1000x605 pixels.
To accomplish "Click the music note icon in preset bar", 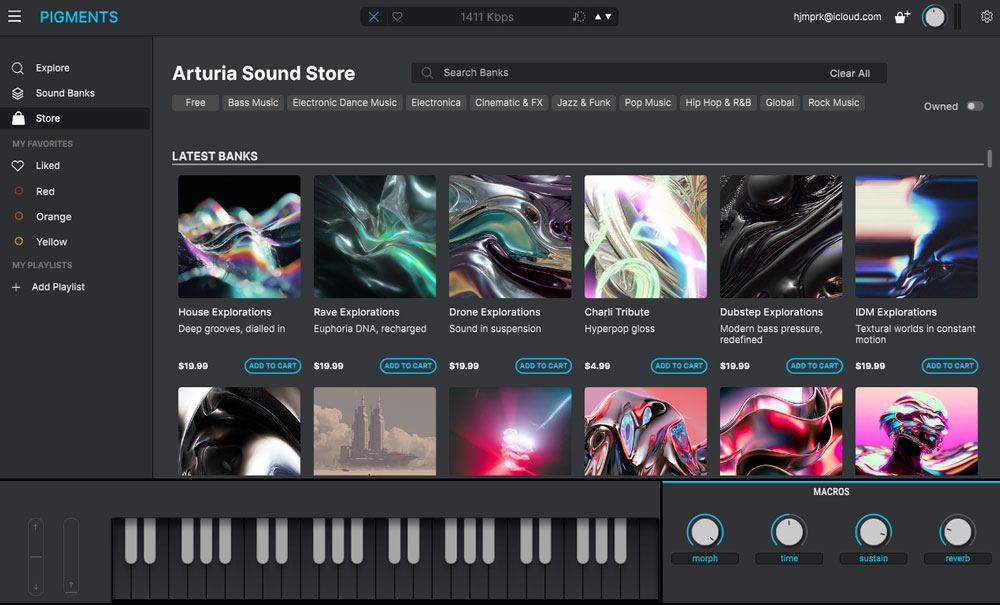I will [x=578, y=17].
